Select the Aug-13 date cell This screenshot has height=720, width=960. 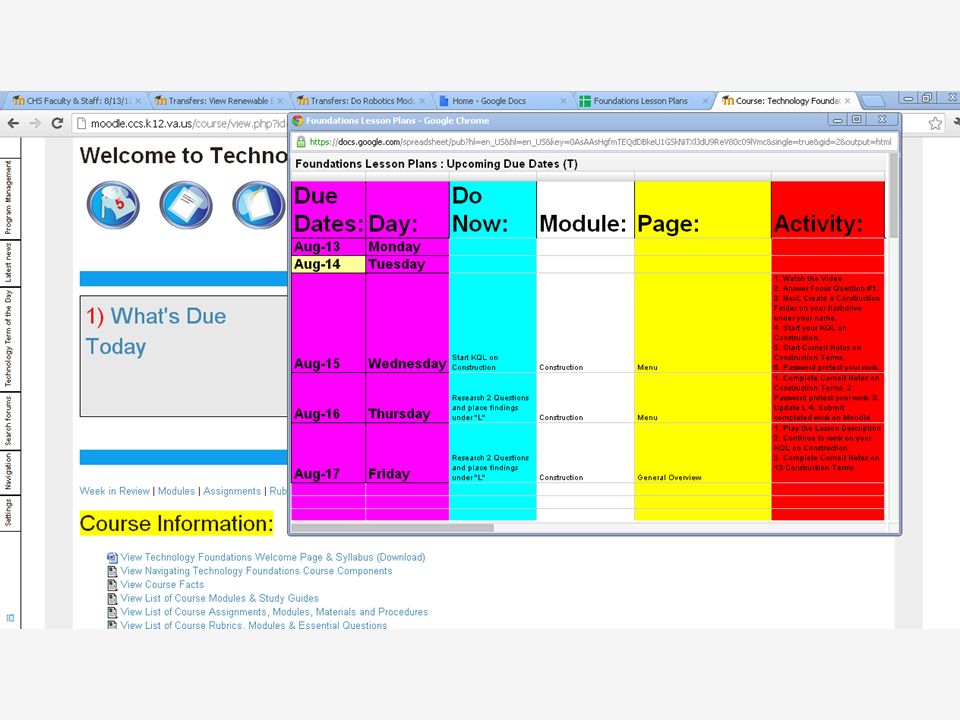coord(328,247)
